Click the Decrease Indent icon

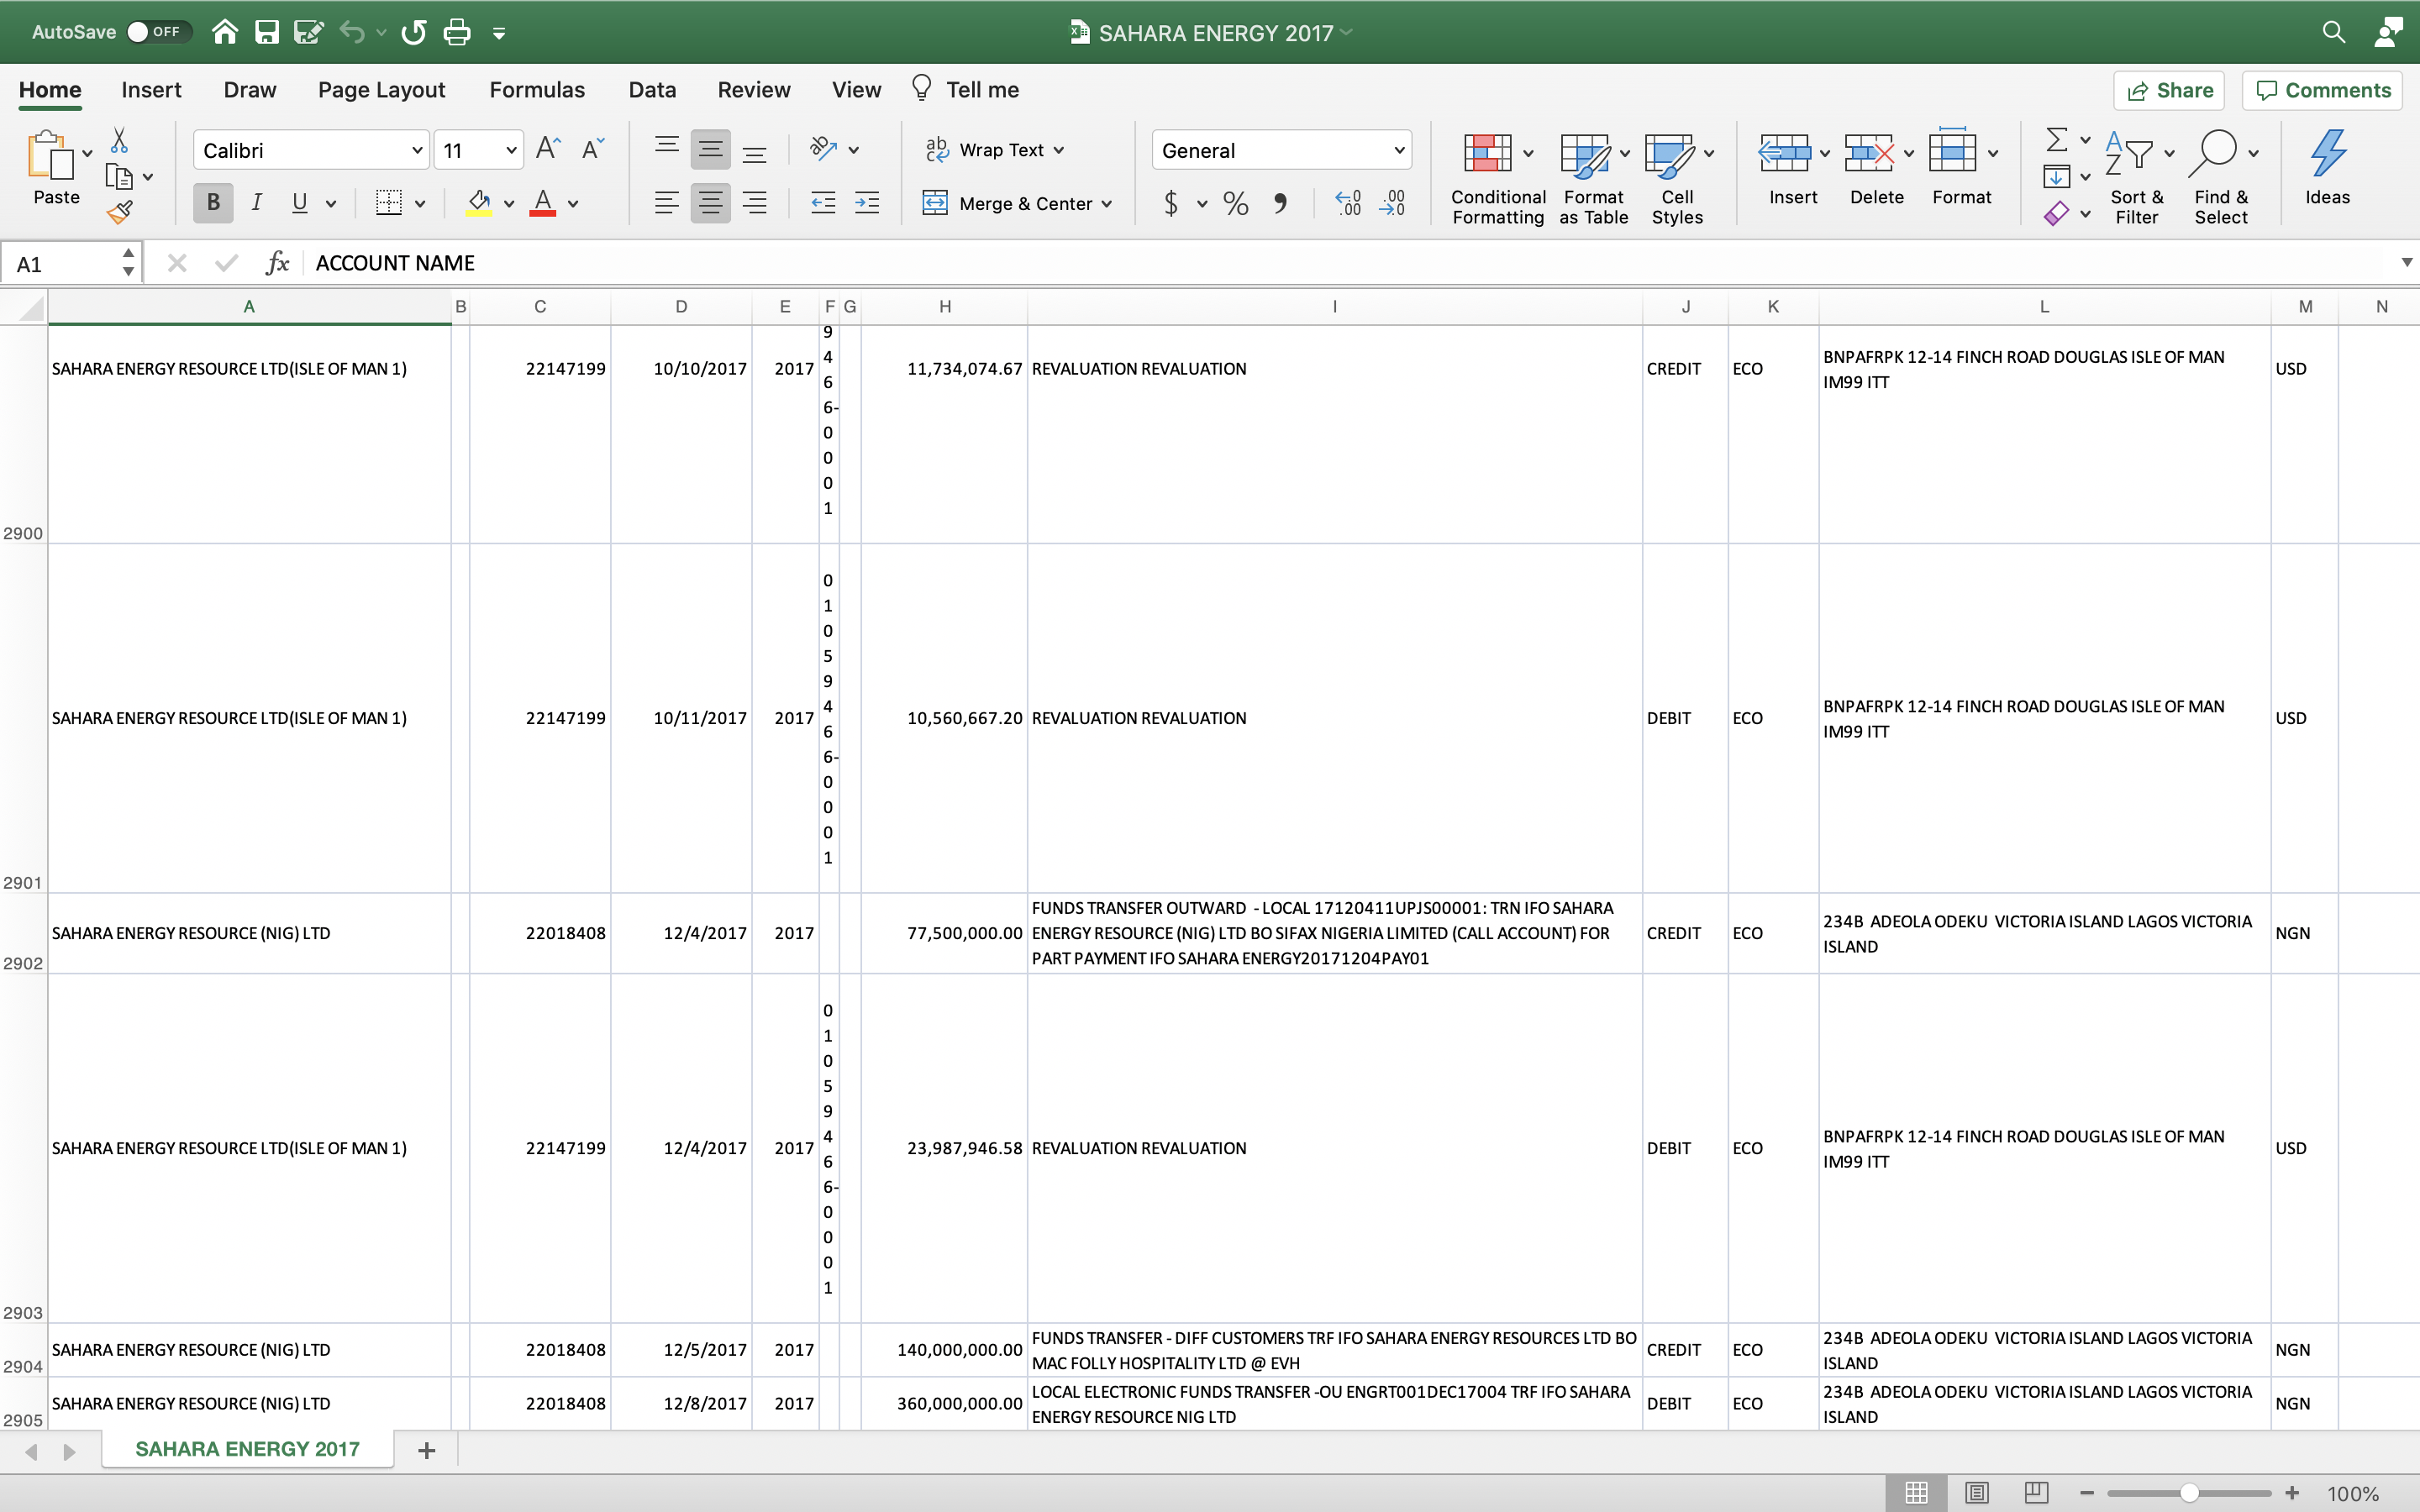(823, 203)
